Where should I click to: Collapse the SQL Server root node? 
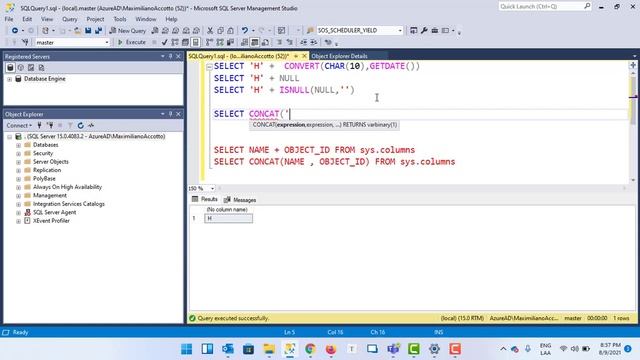[x=9, y=137]
